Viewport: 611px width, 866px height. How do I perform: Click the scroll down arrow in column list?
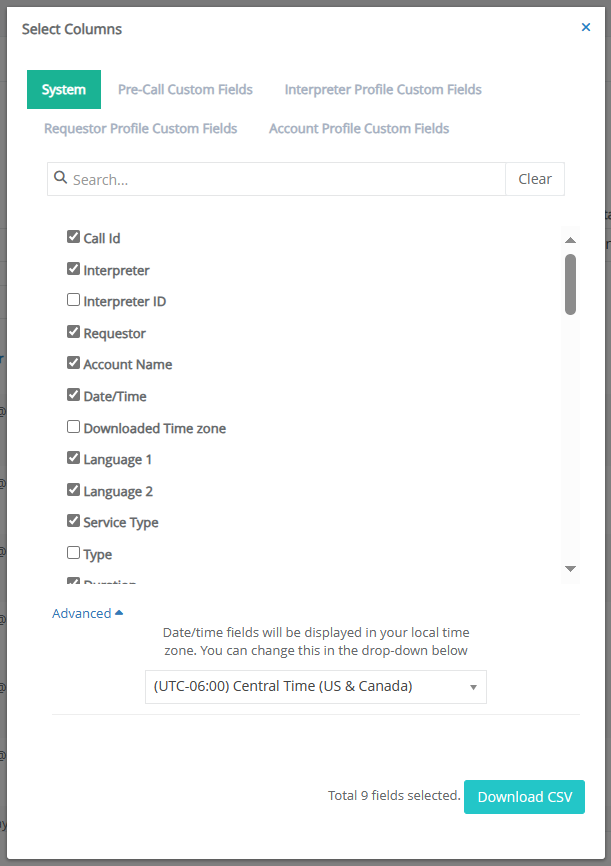571,568
